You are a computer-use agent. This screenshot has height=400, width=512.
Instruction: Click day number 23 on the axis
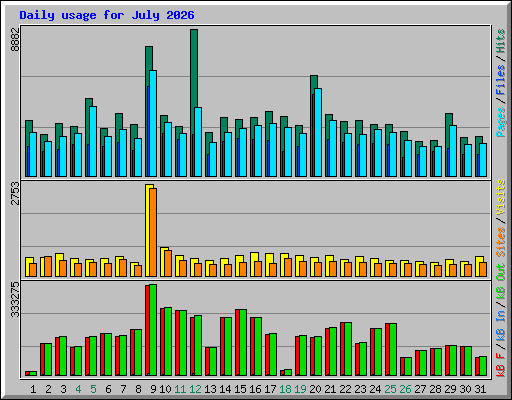pyautogui.click(x=360, y=389)
